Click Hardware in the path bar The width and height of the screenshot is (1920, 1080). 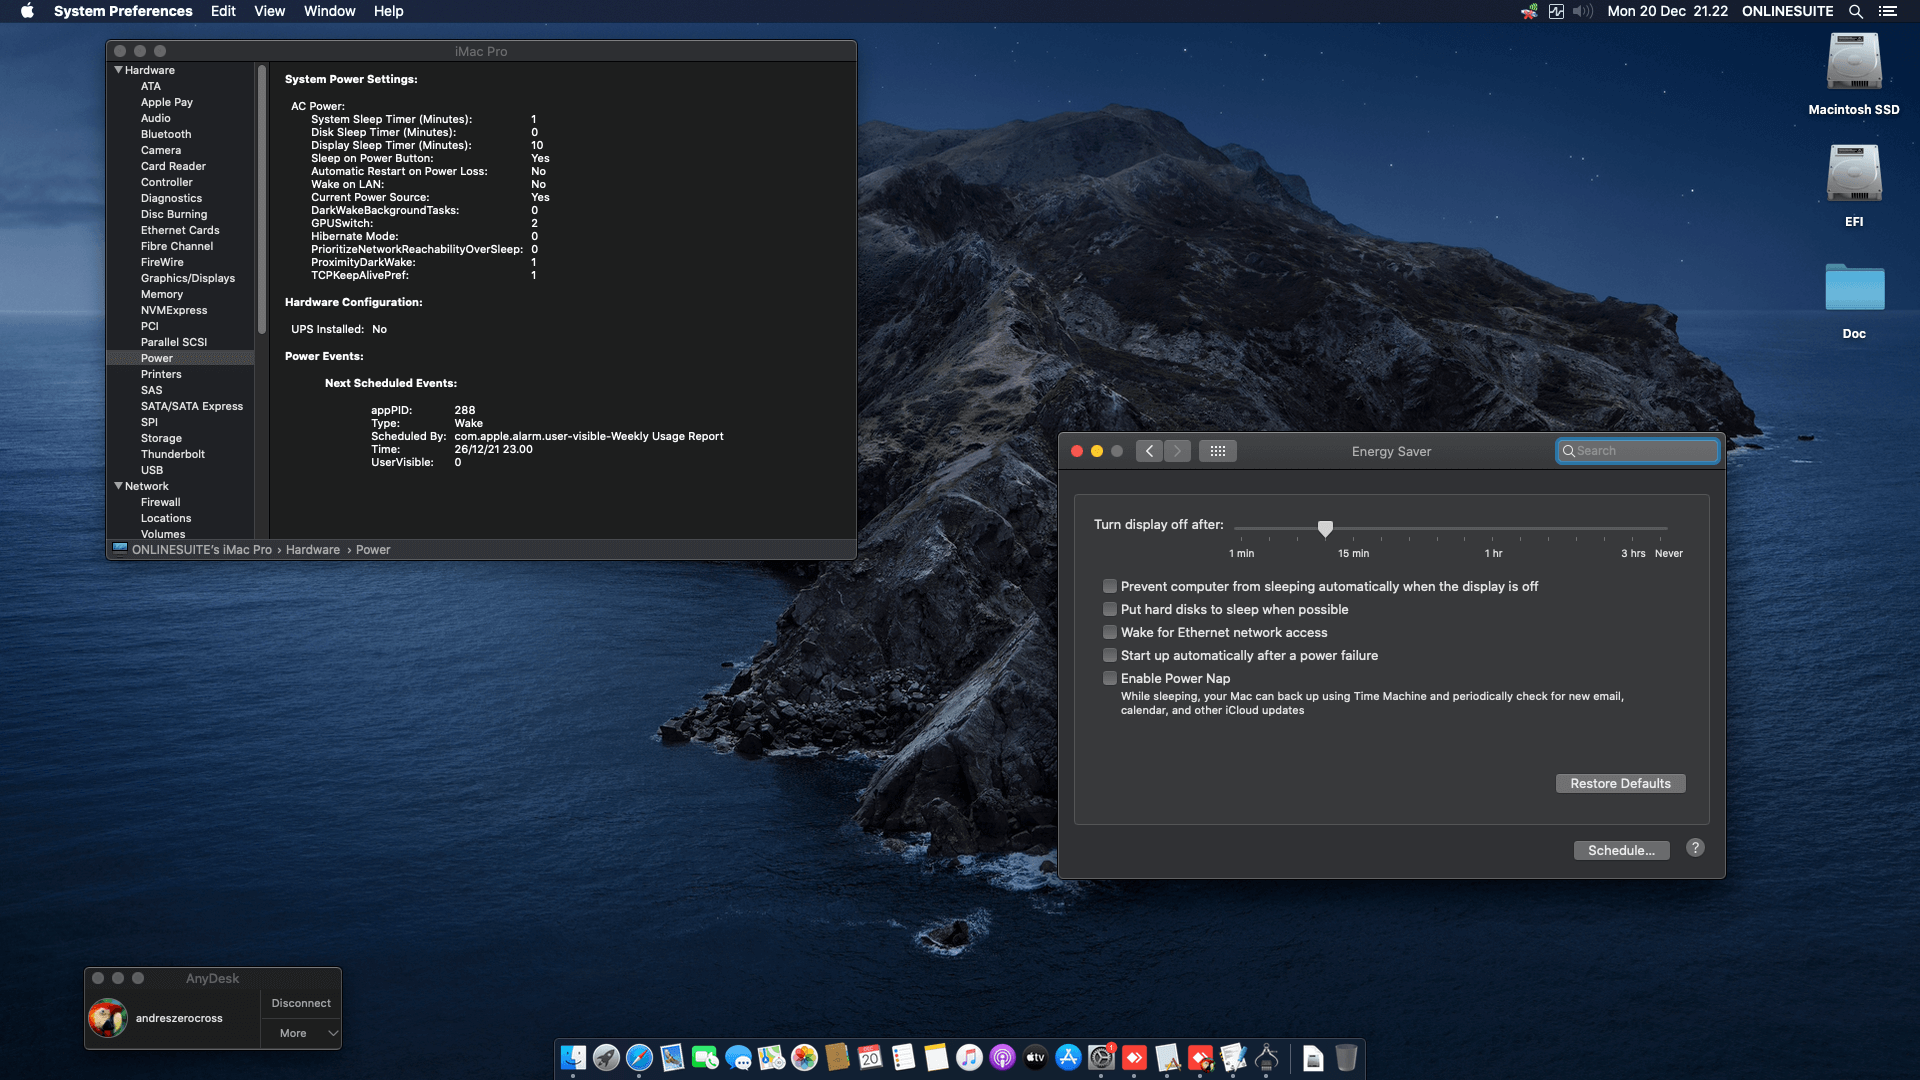(x=313, y=550)
